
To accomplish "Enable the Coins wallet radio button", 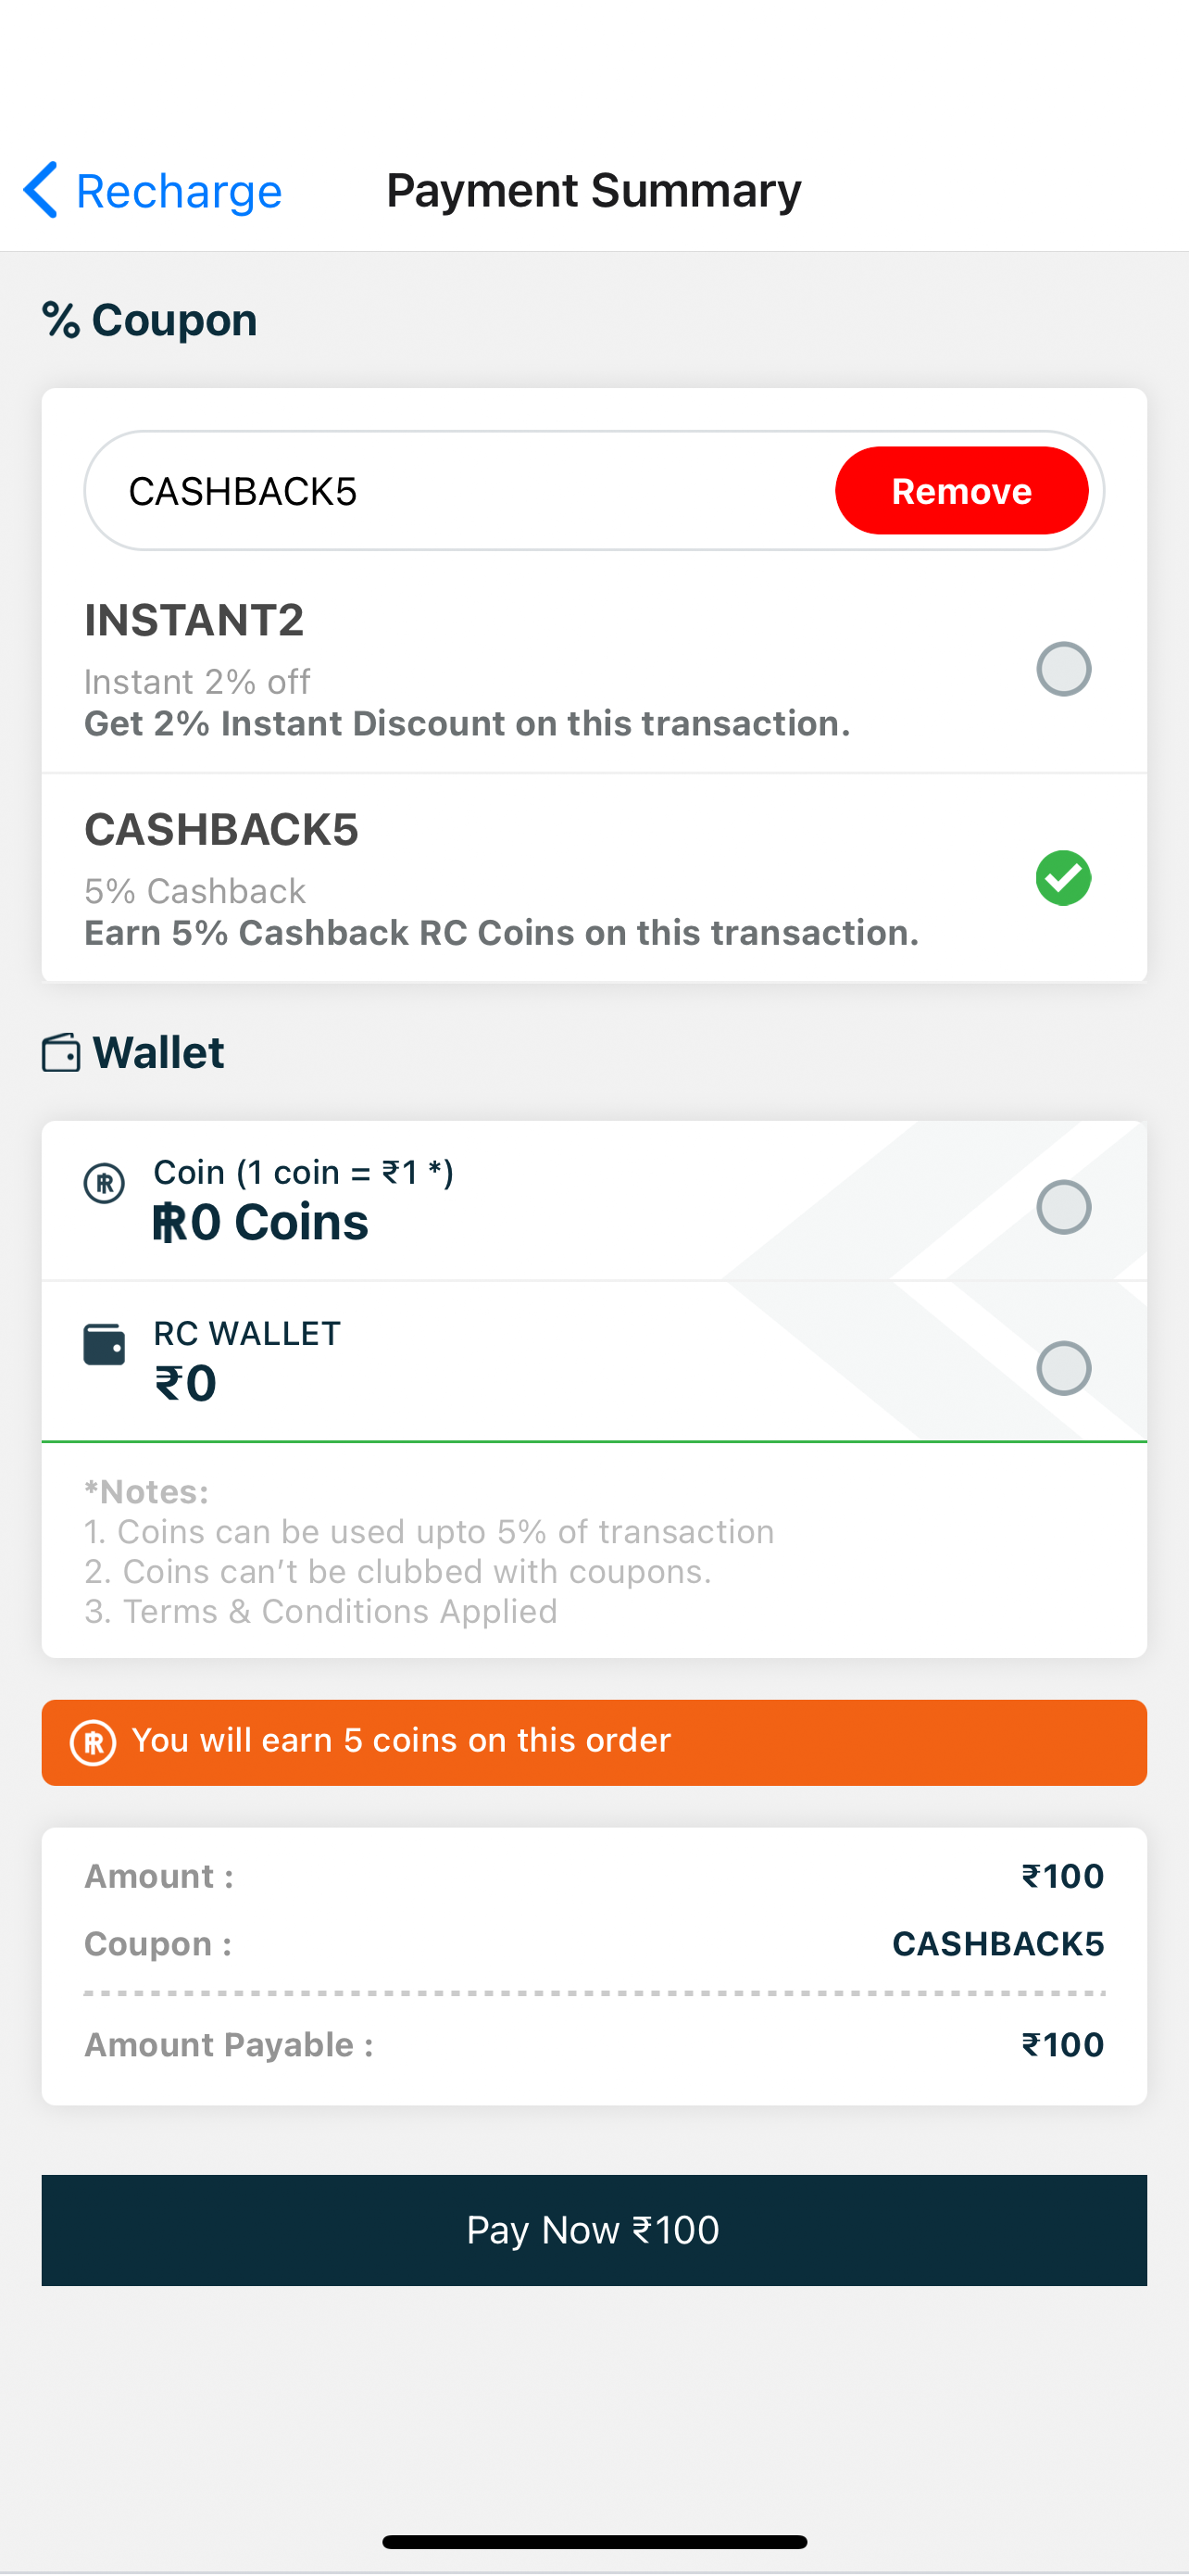I will [1063, 1207].
